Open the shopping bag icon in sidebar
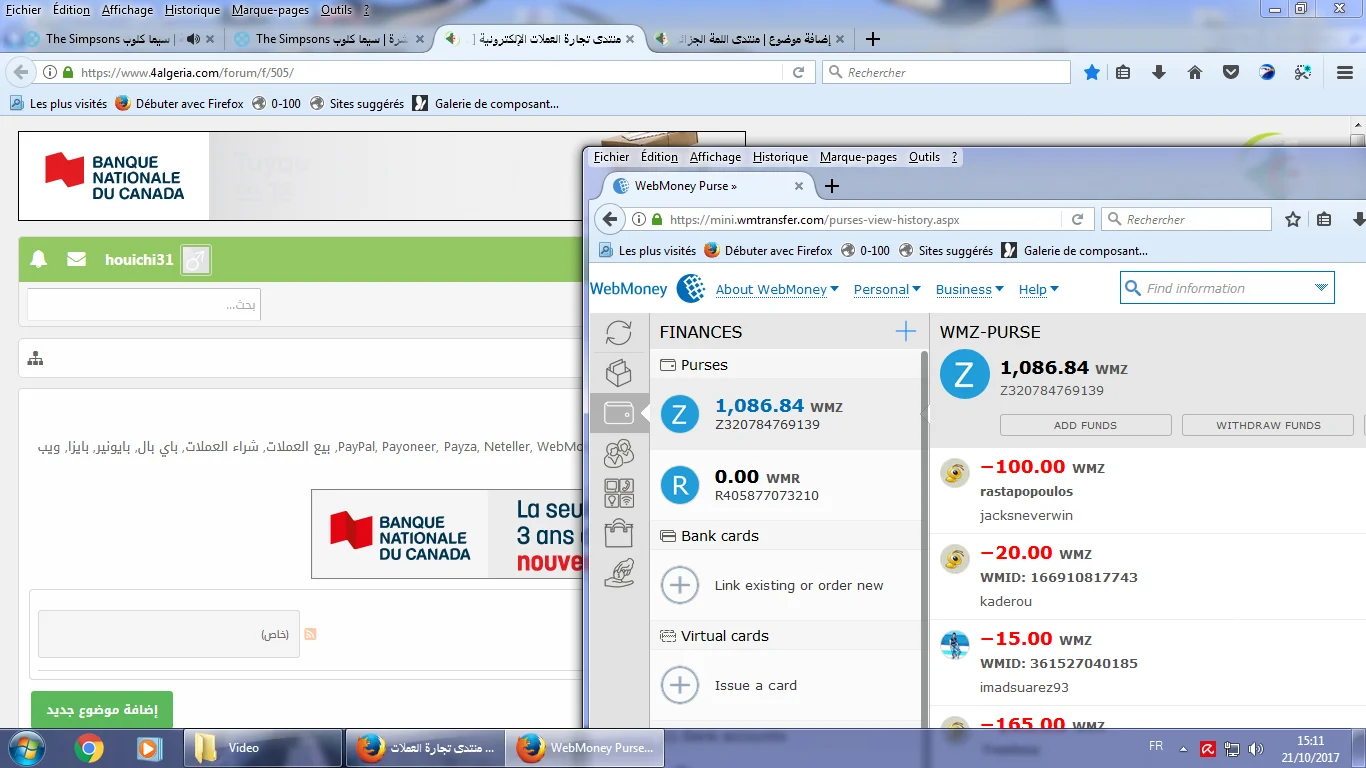 click(619, 533)
